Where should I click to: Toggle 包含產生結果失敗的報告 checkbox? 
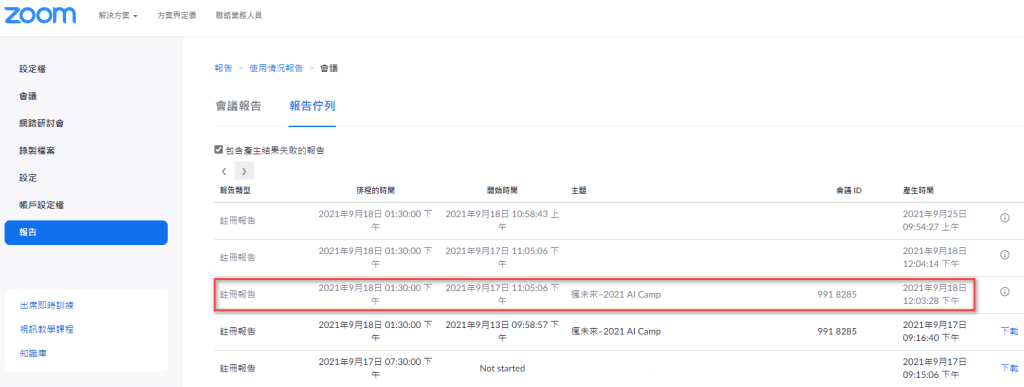[x=219, y=150]
